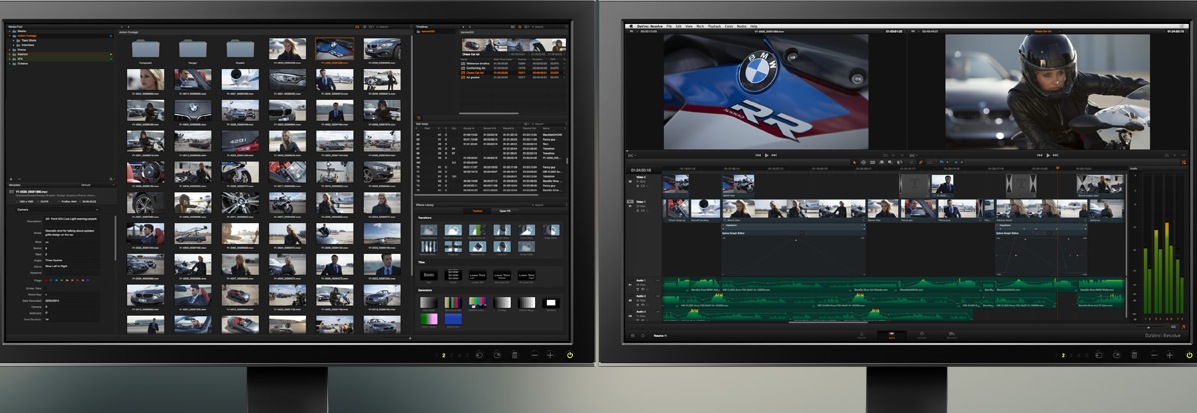Select the trim edit tool beside the arrow
Image resolution: width=1197 pixels, height=413 pixels.
pyautogui.click(x=863, y=162)
